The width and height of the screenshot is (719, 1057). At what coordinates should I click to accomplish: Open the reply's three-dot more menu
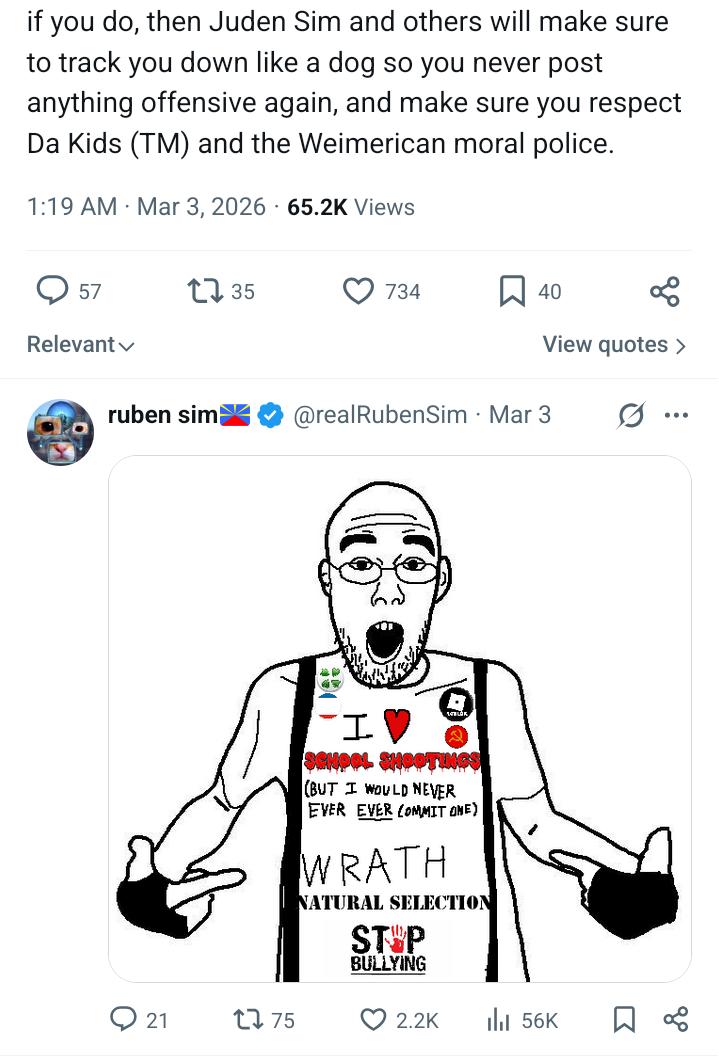tap(676, 414)
